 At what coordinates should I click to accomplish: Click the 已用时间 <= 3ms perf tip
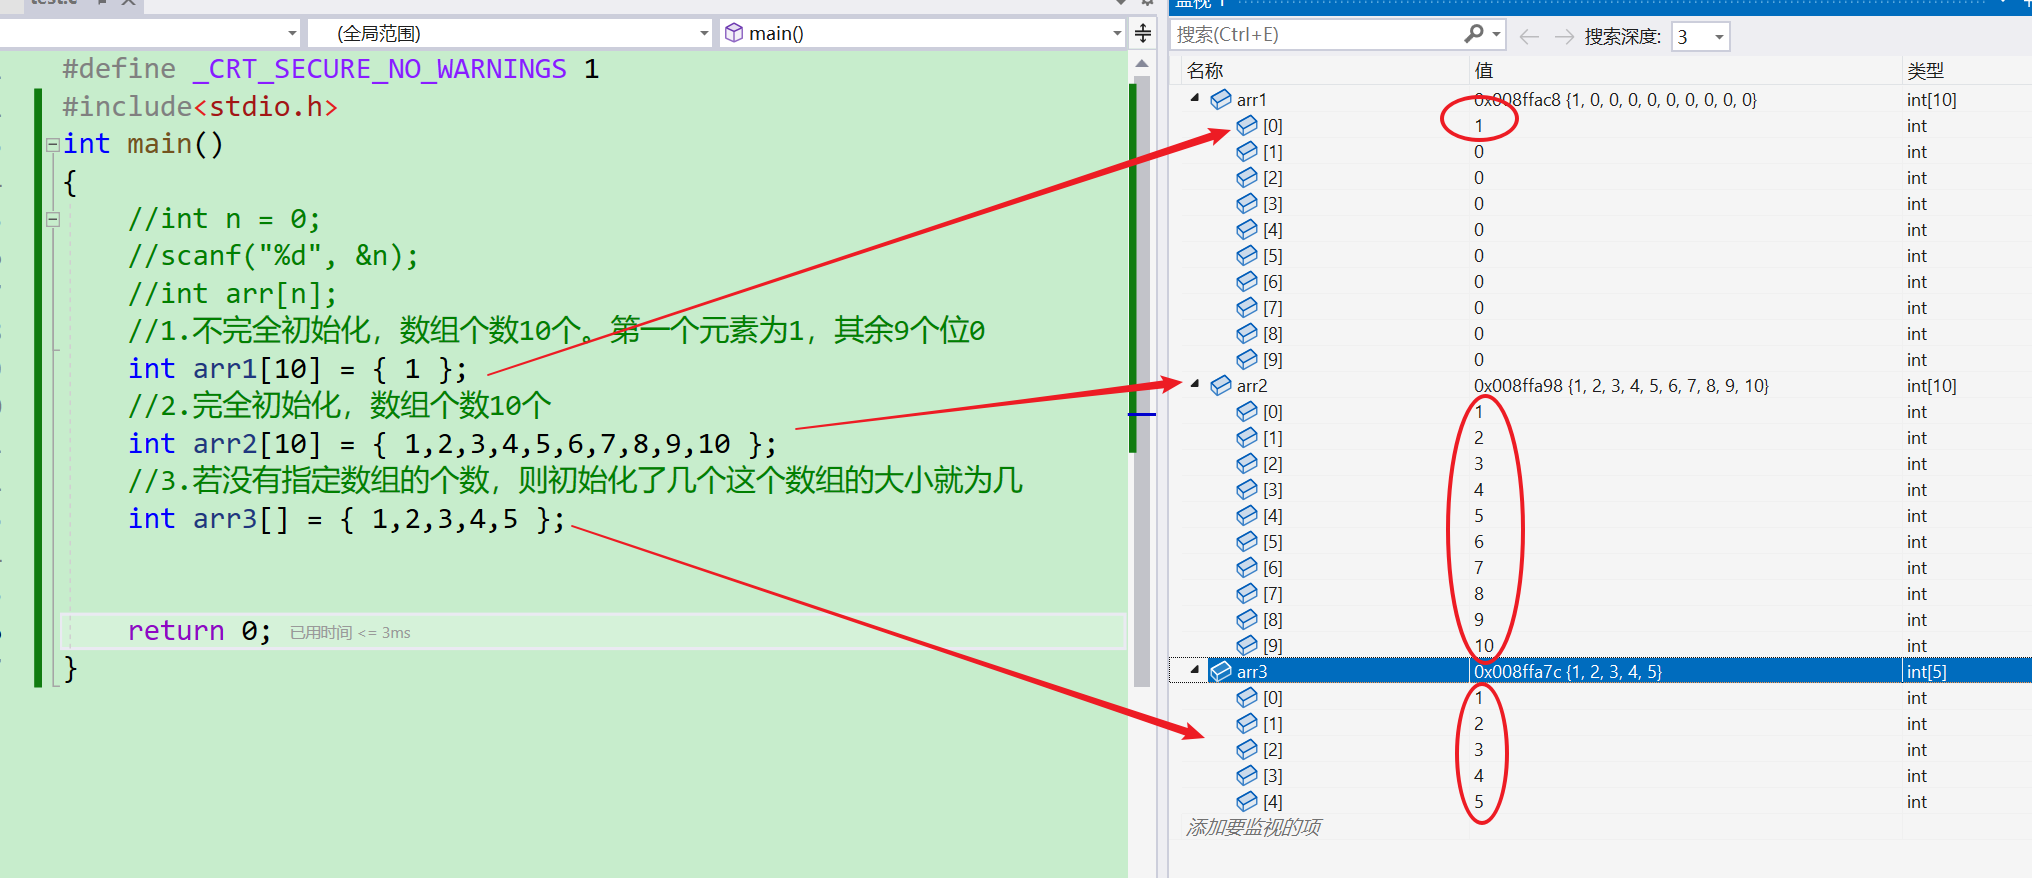350,632
